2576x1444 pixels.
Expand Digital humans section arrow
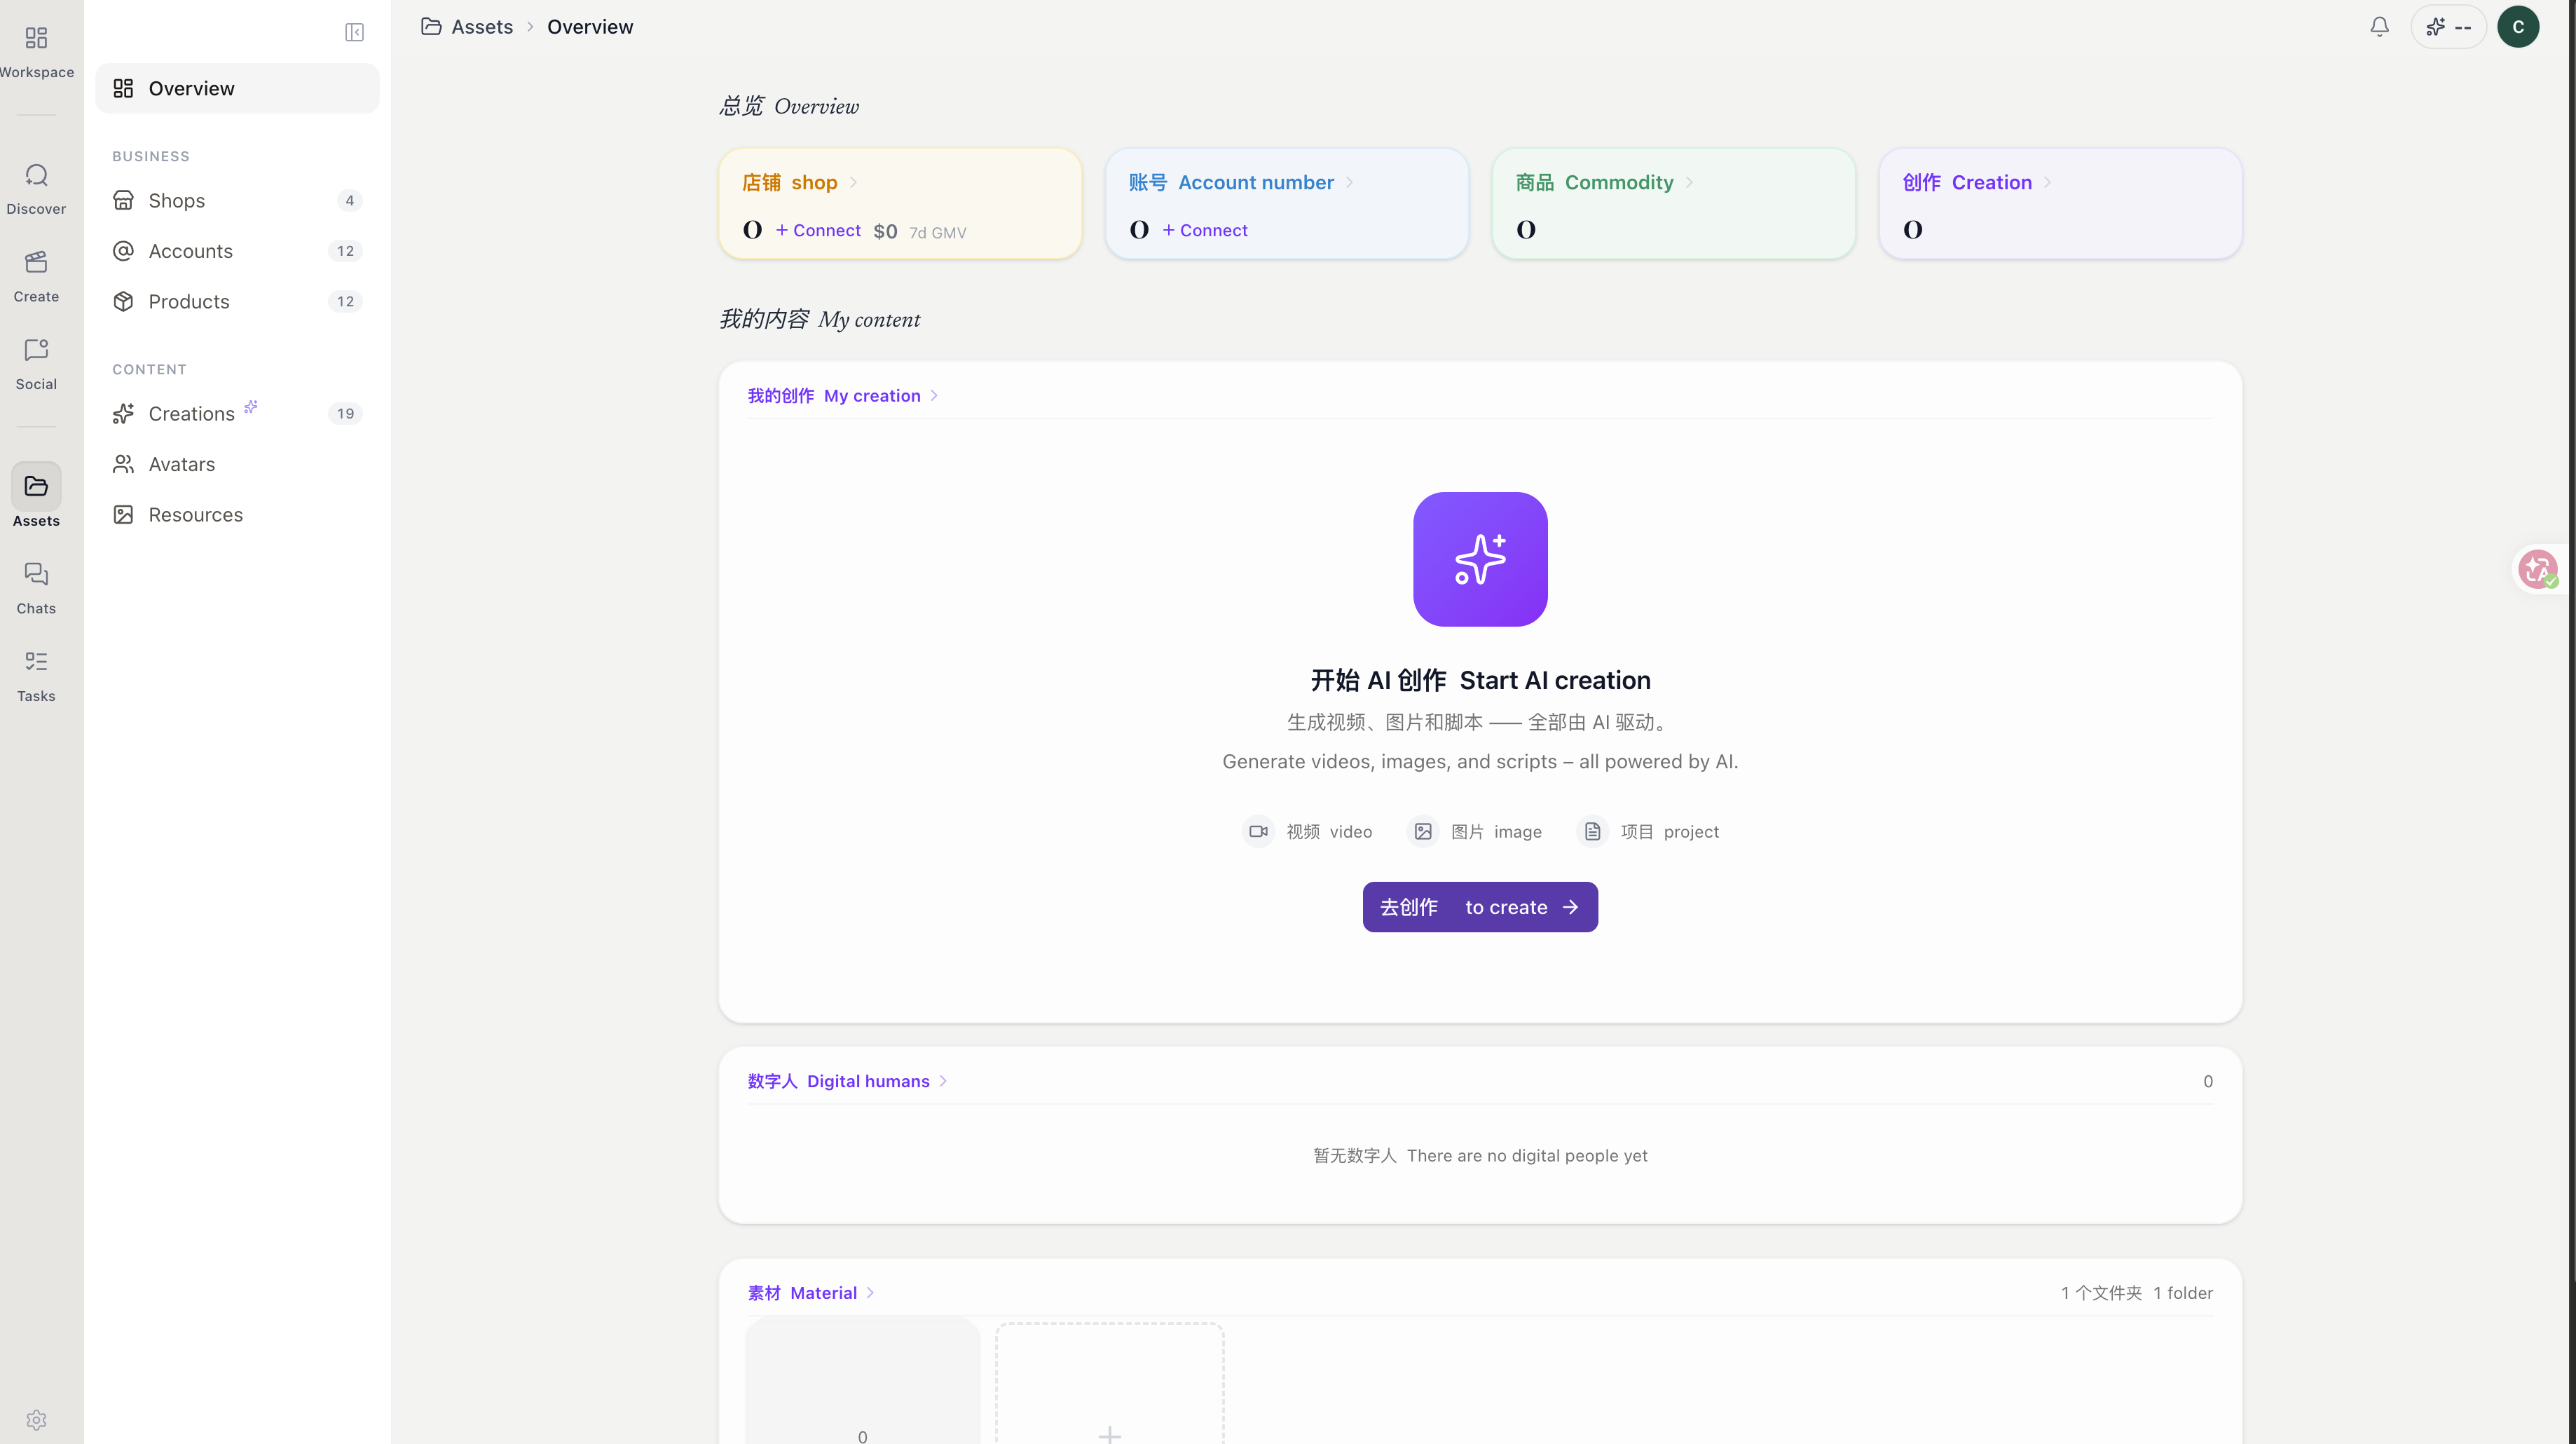[x=943, y=1081]
